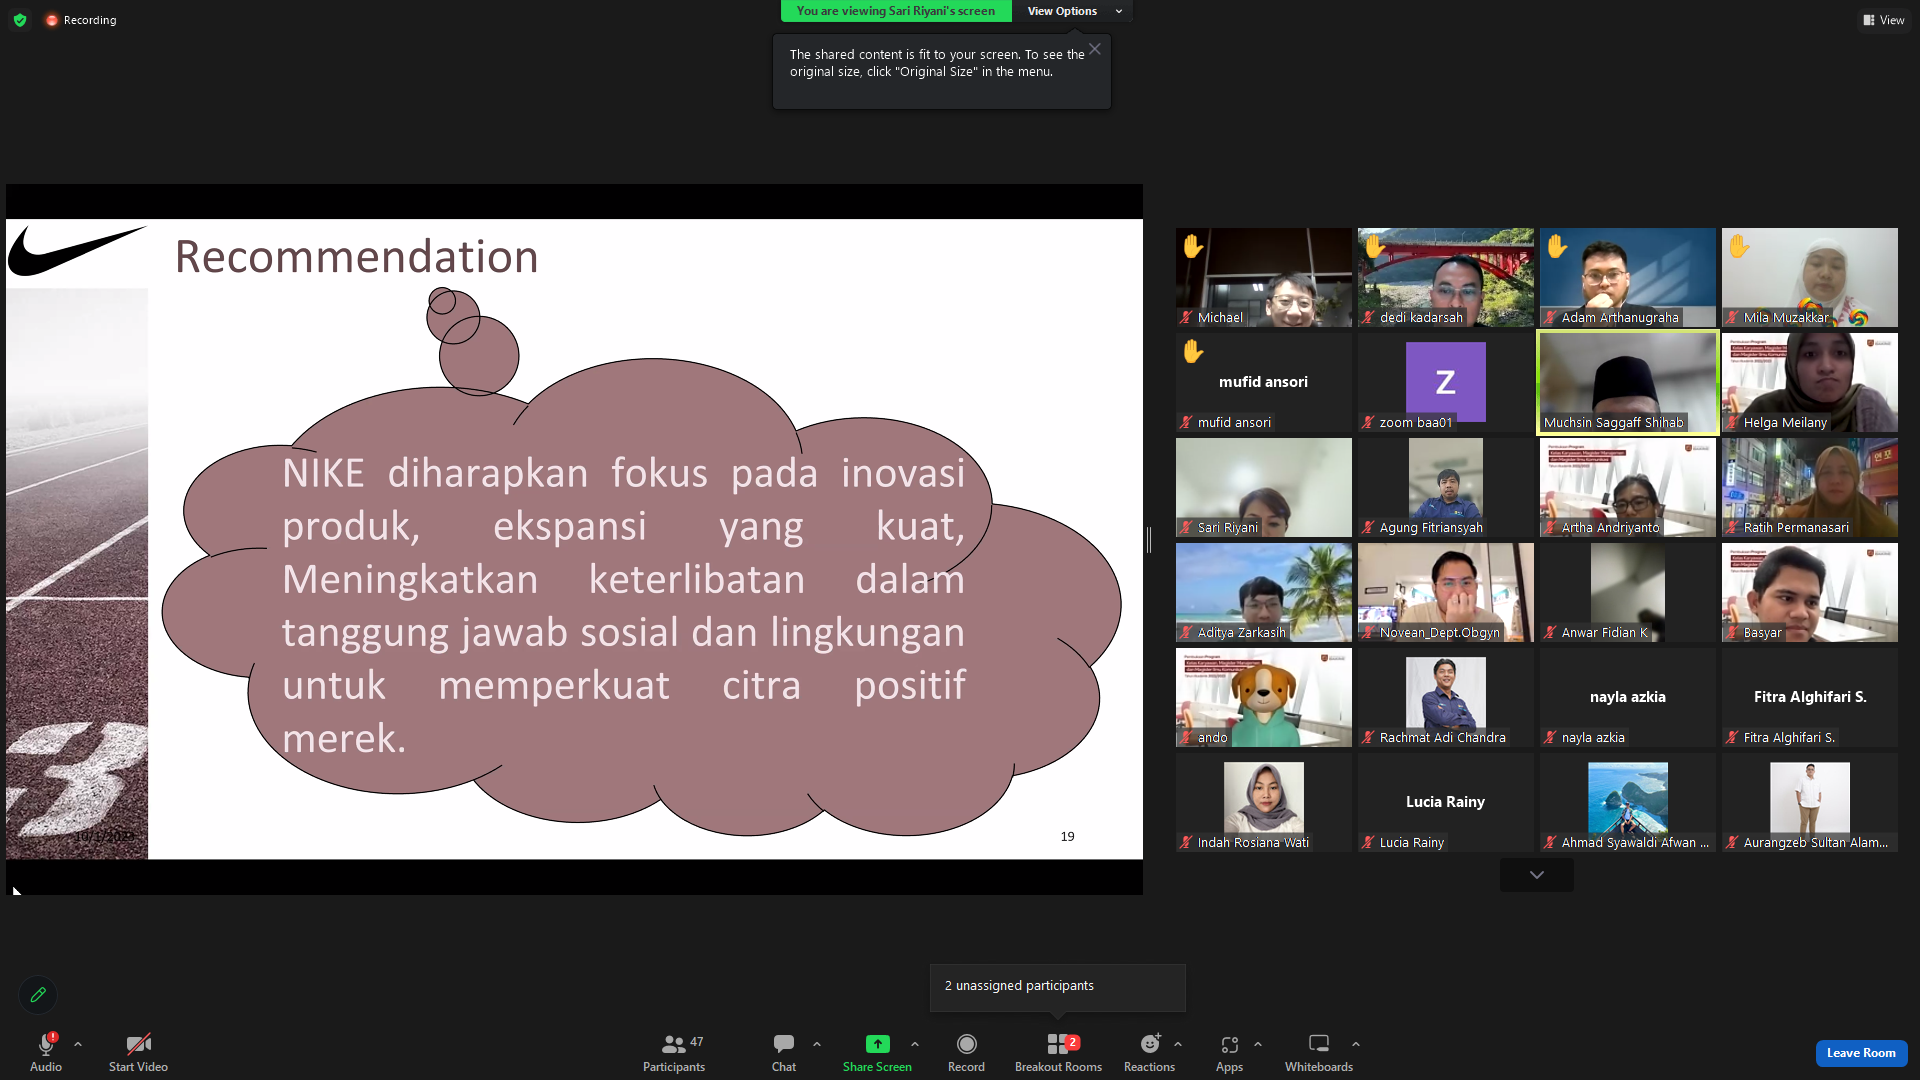Screen dimensions: 1920x1080
Task: Select the mufid ansori participant tile
Action: point(1264,382)
